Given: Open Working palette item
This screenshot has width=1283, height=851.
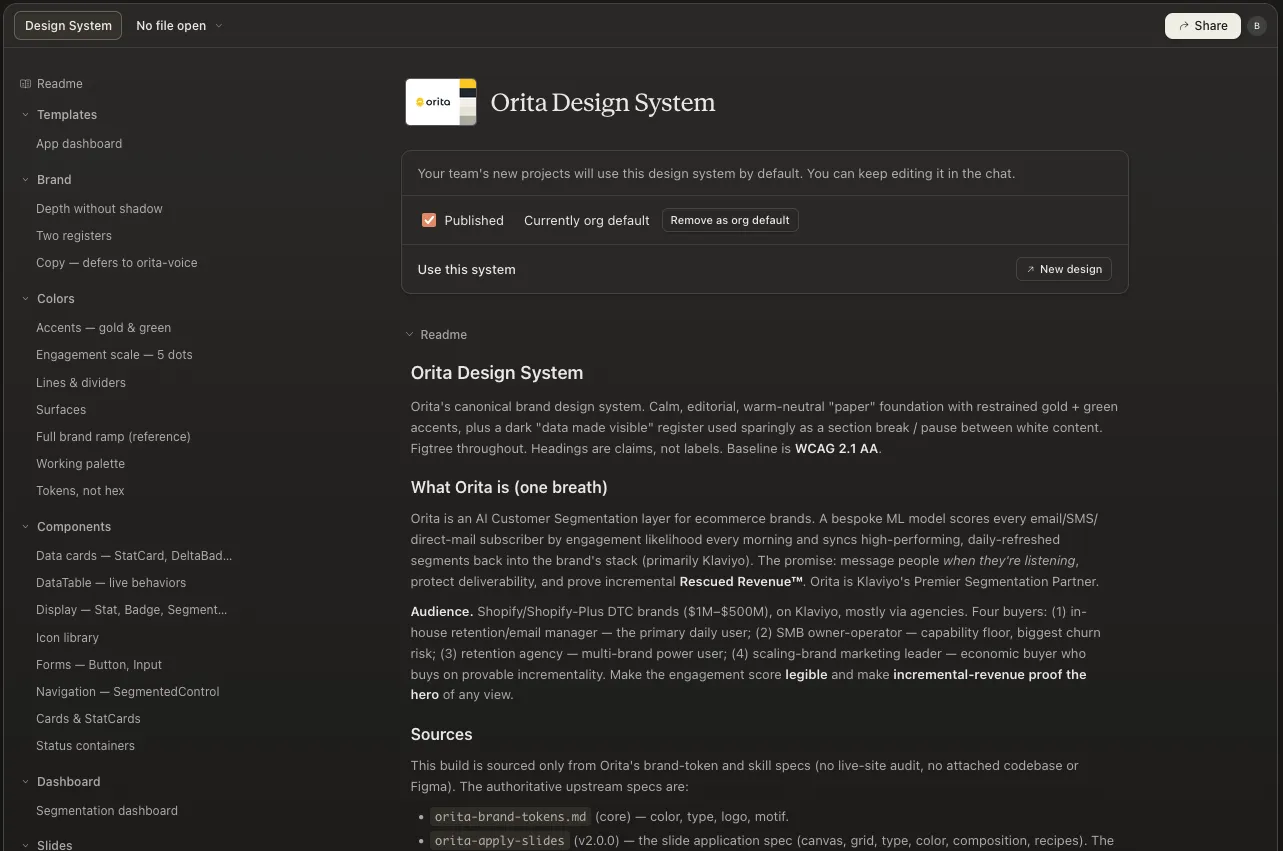Looking at the screenshot, I should [x=80, y=464].
